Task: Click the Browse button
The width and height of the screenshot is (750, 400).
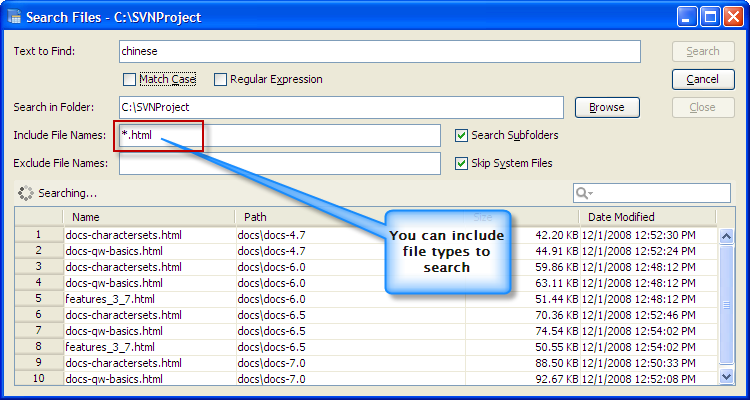Action: coord(607,107)
